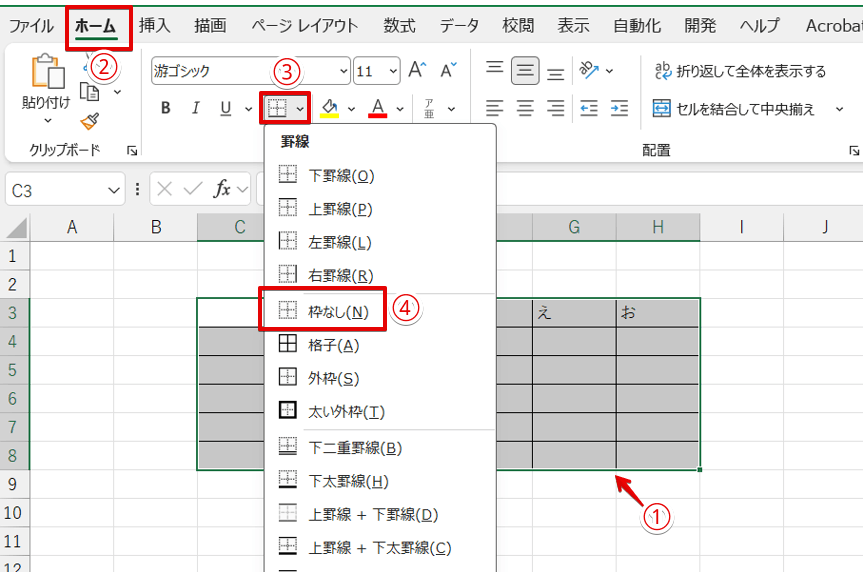This screenshot has height=572, width=863.
Task: Open fill color dropdown arrow
Action: point(351,109)
